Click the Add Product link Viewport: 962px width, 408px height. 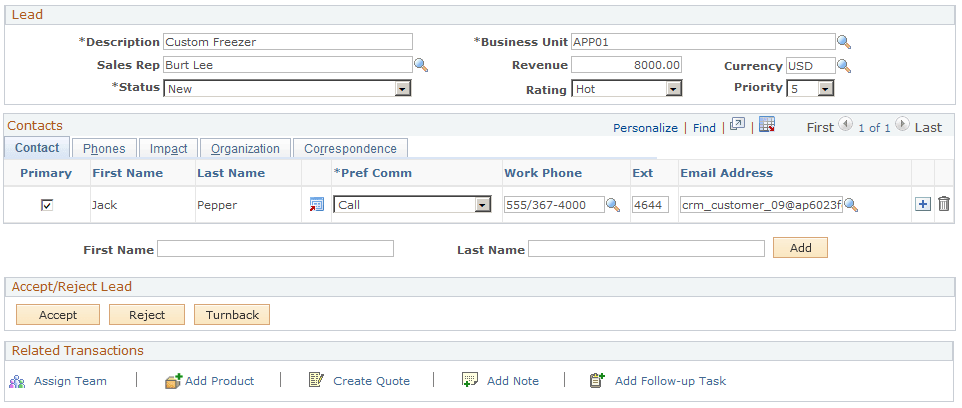point(219,381)
